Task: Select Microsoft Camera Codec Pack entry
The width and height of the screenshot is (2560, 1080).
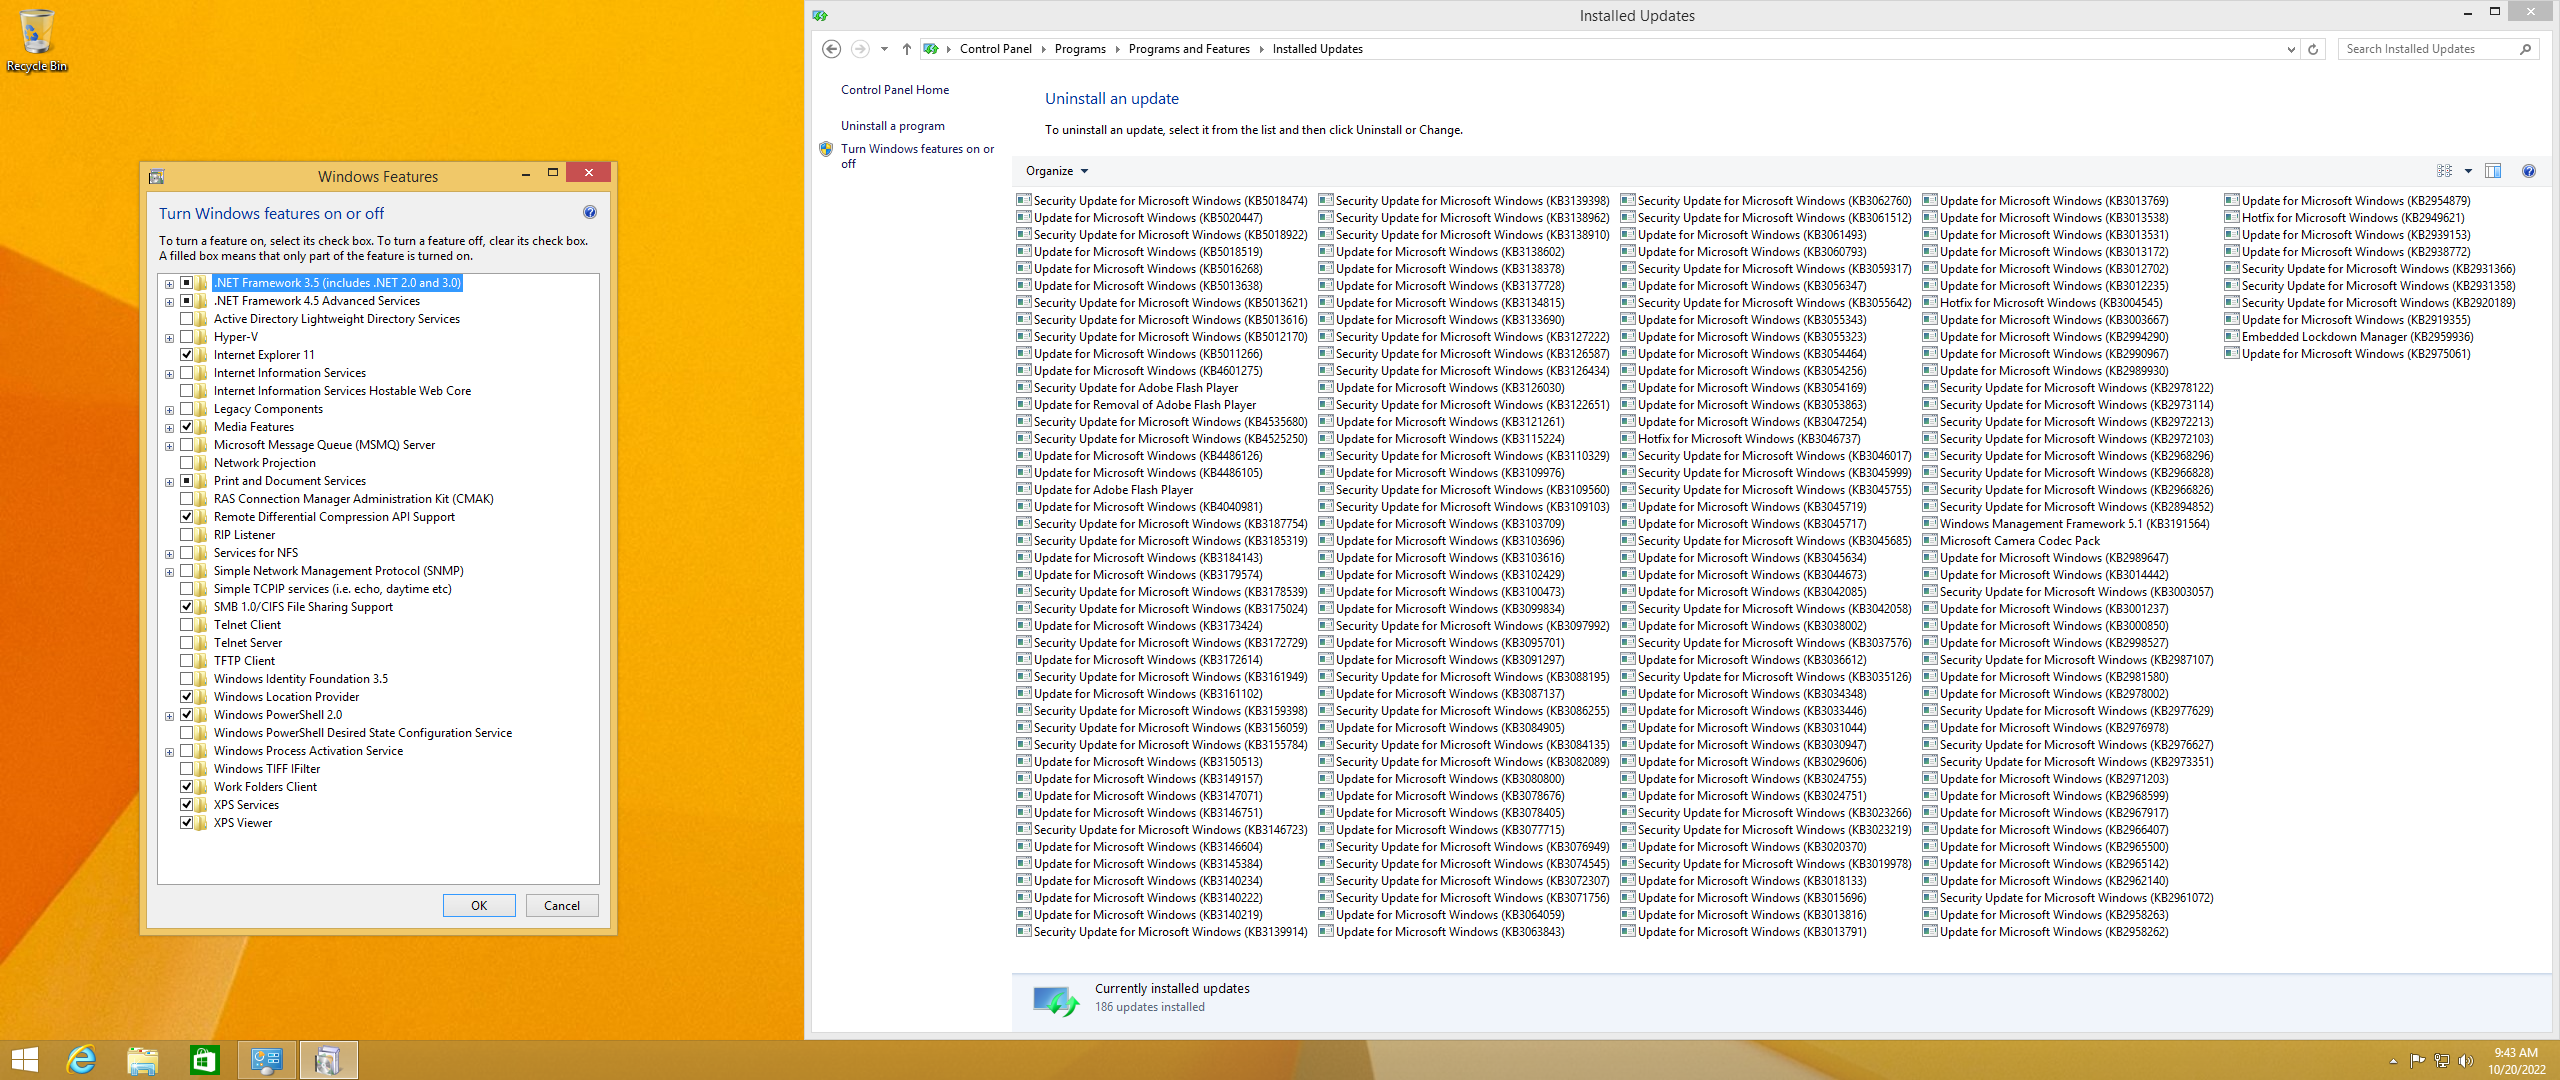Action: pos(2011,541)
